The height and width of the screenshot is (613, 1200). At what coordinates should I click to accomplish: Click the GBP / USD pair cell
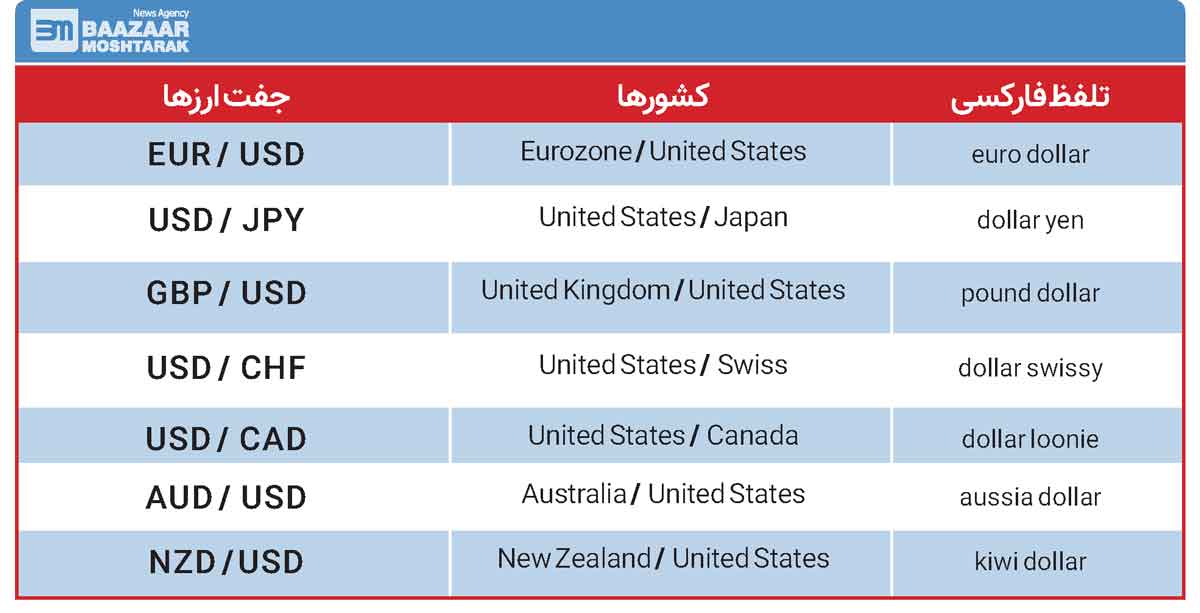pyautogui.click(x=226, y=293)
